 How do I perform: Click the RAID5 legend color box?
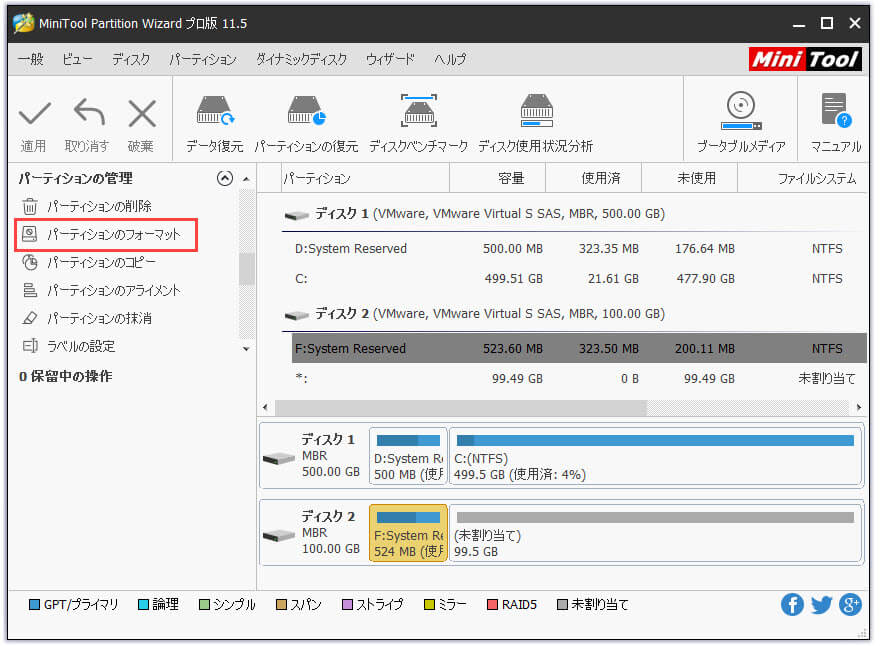pos(492,605)
